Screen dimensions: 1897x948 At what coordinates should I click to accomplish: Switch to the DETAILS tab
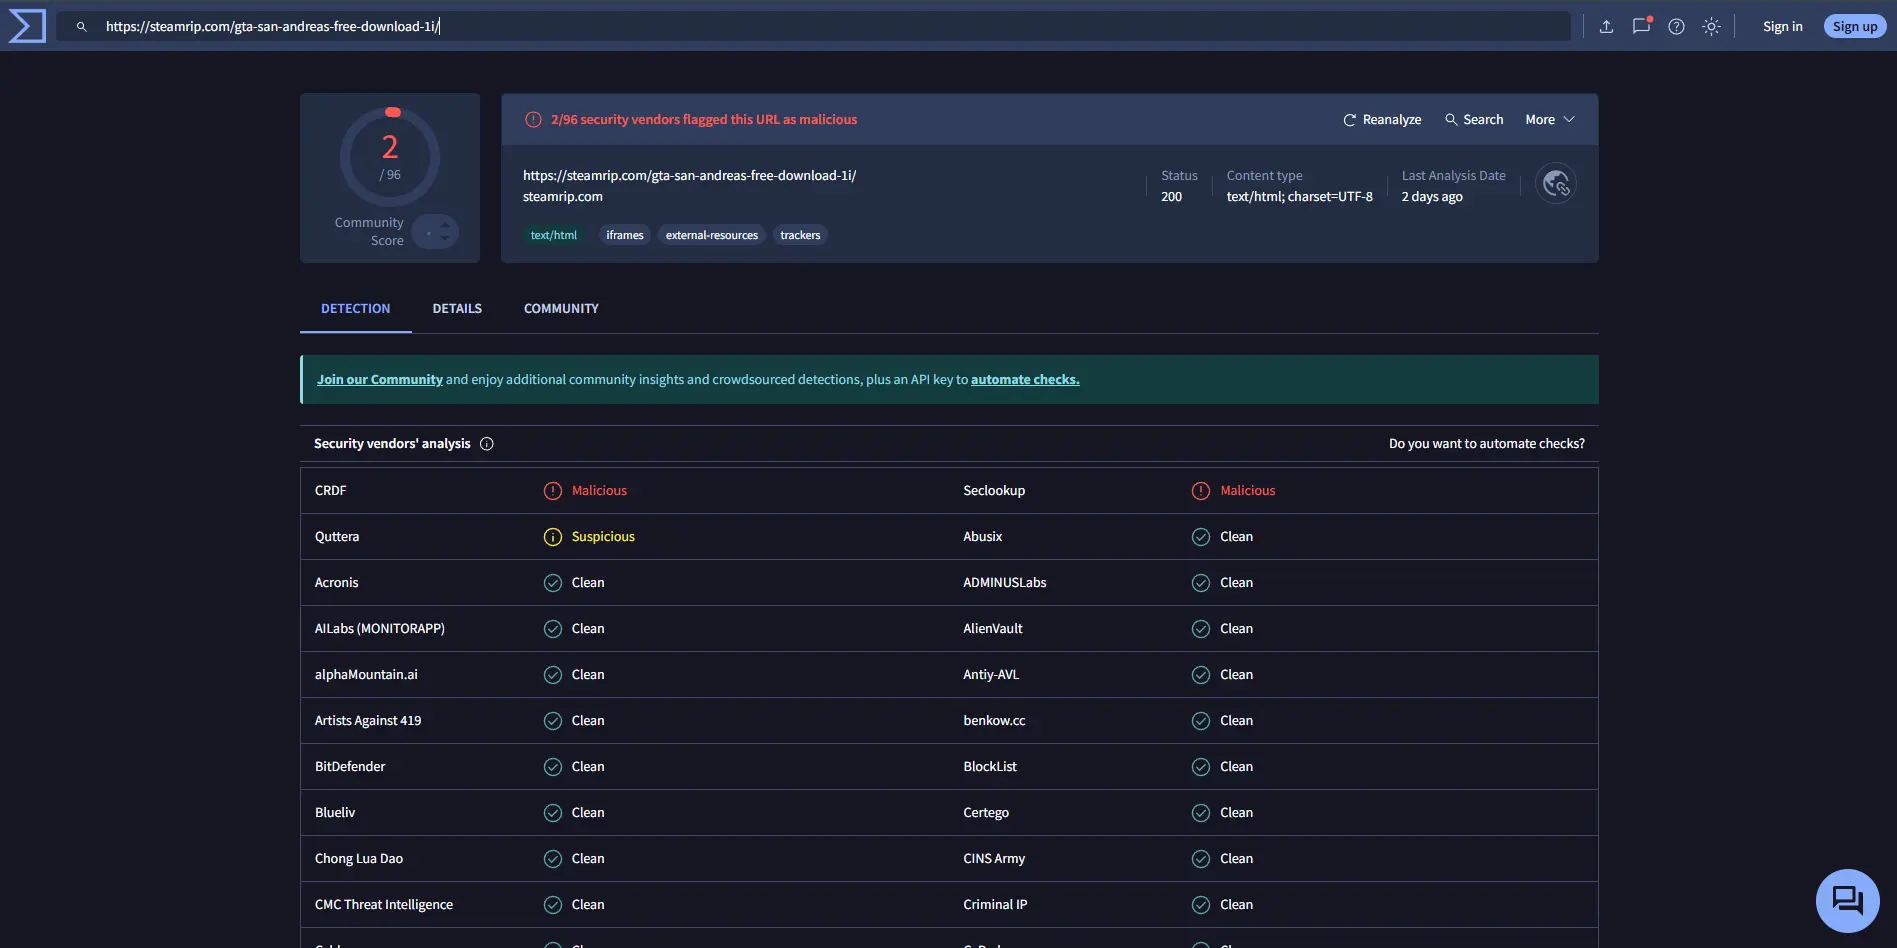click(x=457, y=309)
